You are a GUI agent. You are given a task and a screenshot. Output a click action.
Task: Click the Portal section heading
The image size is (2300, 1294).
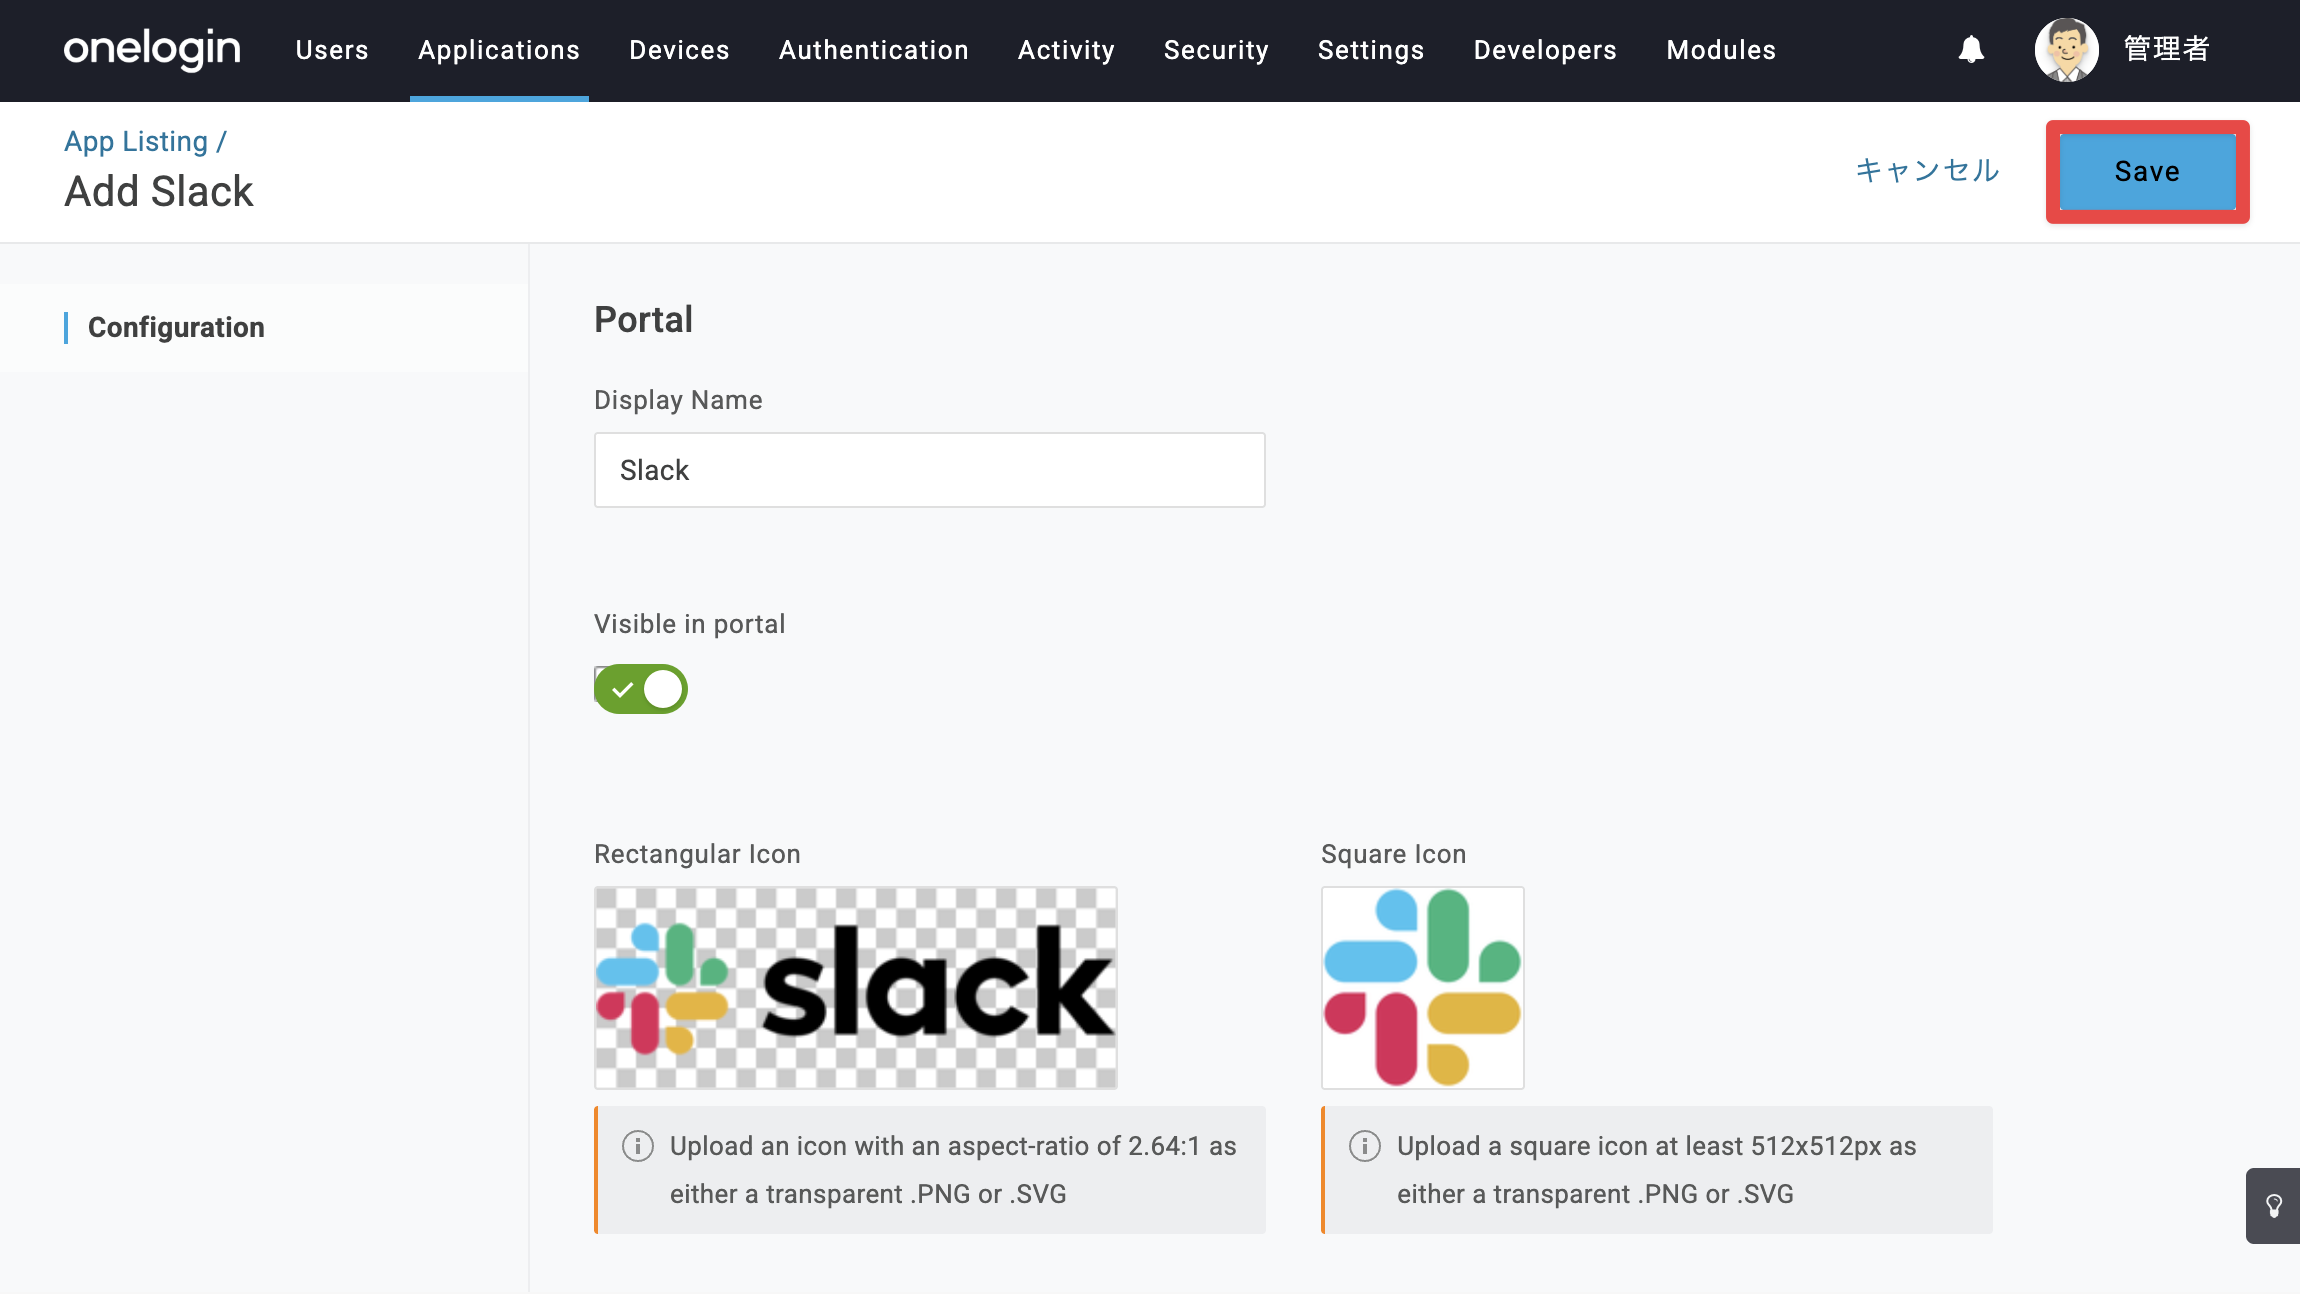click(643, 320)
